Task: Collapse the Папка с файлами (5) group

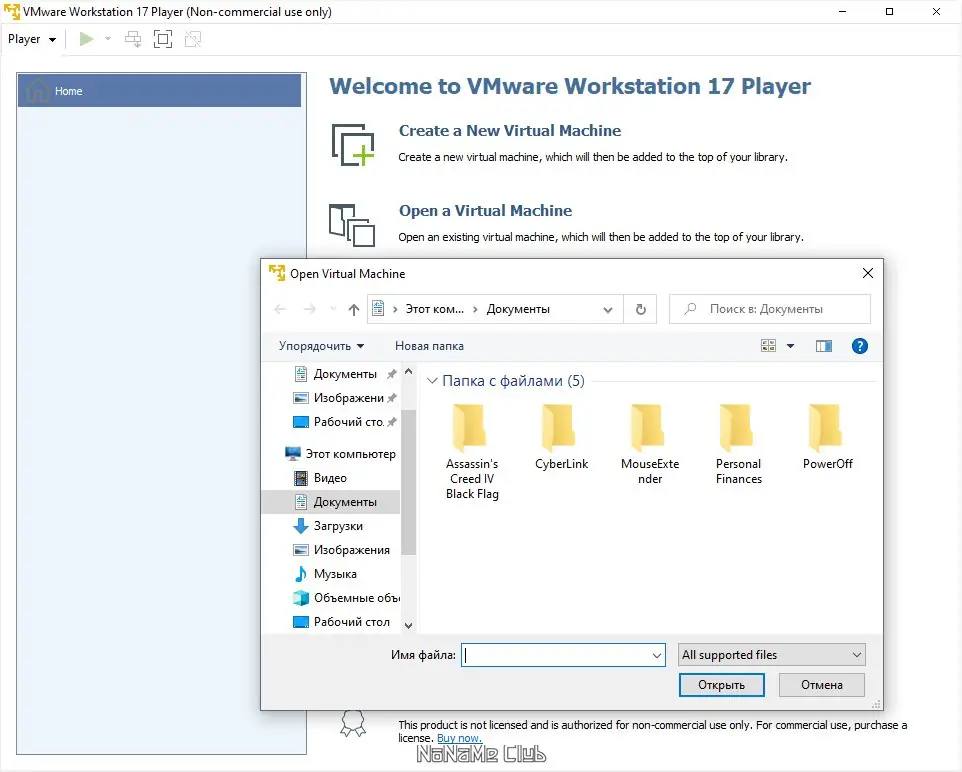Action: [x=432, y=381]
